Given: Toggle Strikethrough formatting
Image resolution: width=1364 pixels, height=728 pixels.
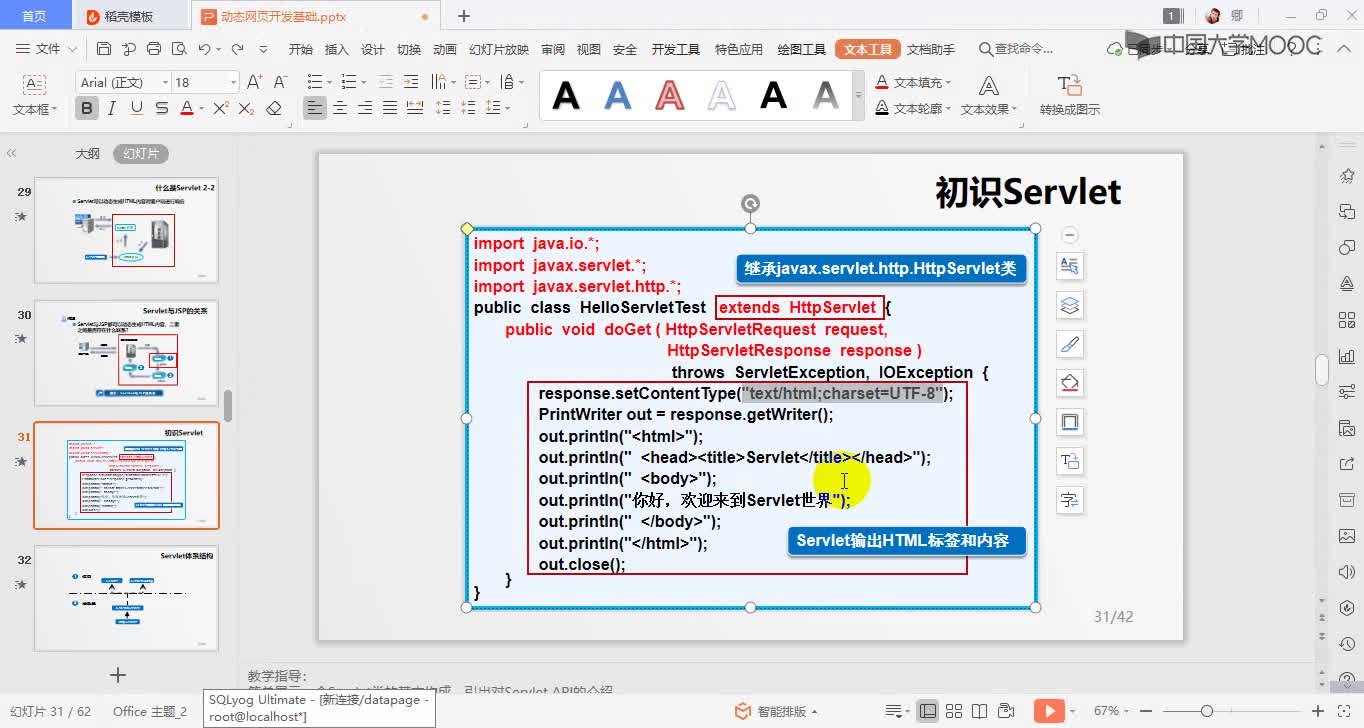Looking at the screenshot, I should click(x=161, y=108).
